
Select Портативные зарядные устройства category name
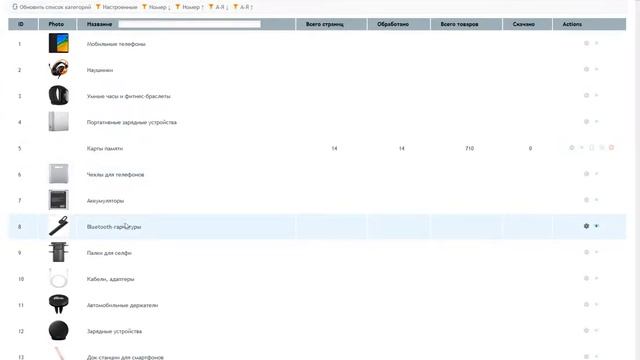[131, 122]
